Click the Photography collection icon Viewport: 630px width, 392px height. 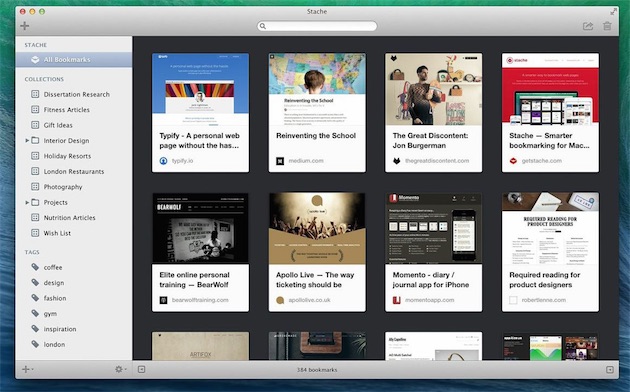coord(35,187)
